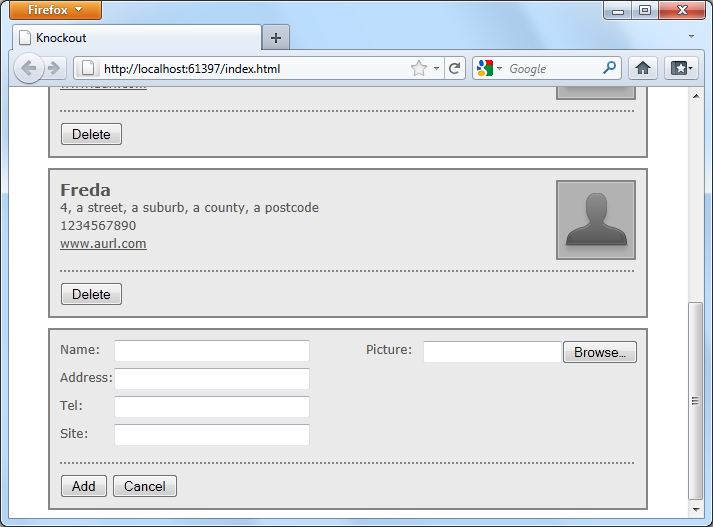713x527 pixels.
Task: Focus the Address input field
Action: pos(212,379)
